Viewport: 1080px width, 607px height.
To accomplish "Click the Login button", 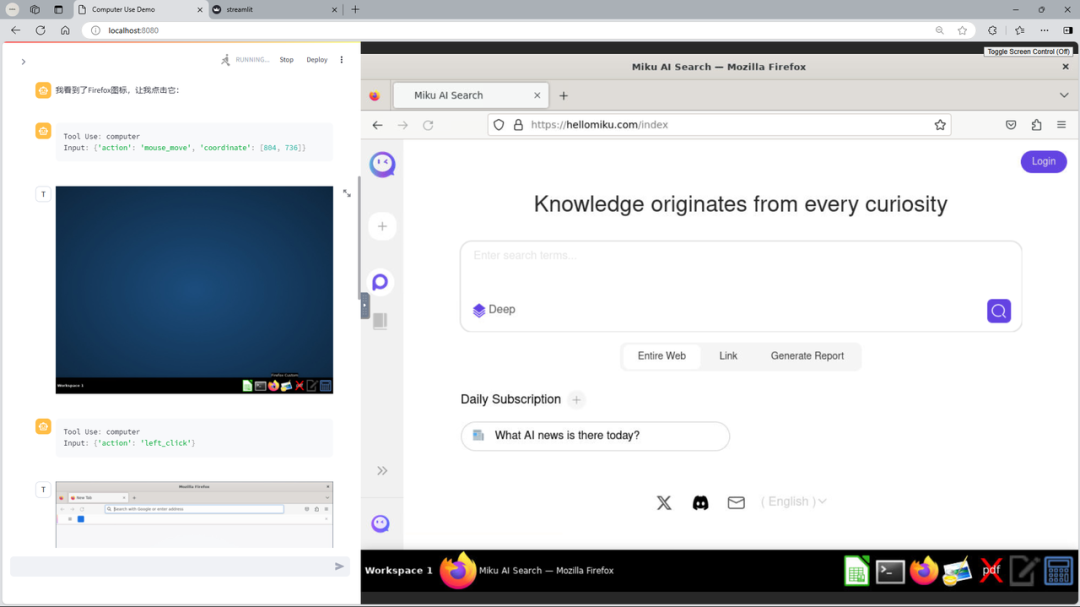I will (x=1043, y=161).
